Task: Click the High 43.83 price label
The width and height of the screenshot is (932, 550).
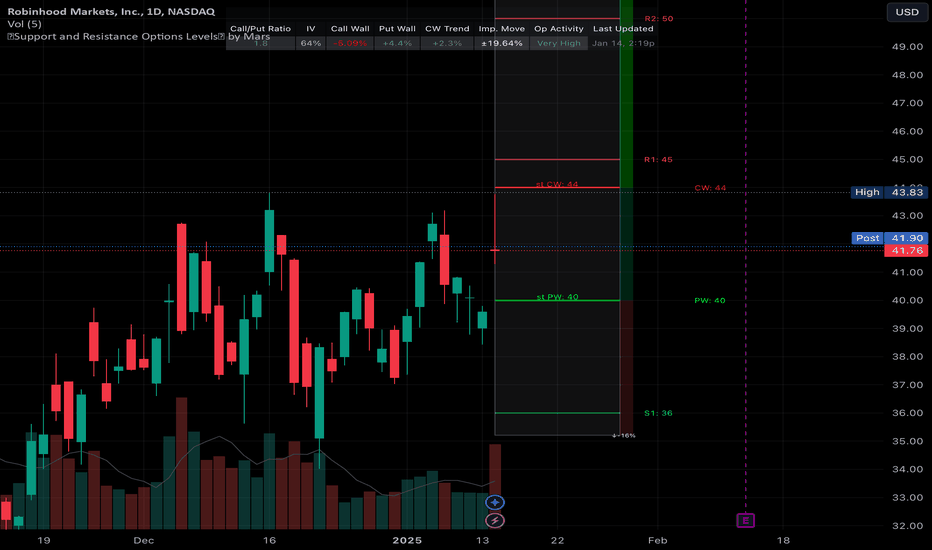Action: pos(889,192)
